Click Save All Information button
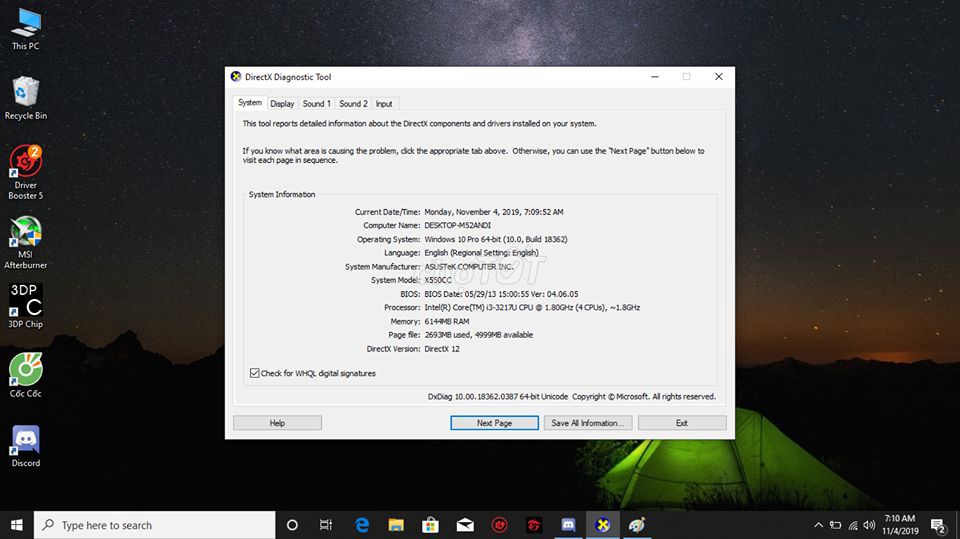Image resolution: width=960 pixels, height=539 pixels. click(x=588, y=423)
